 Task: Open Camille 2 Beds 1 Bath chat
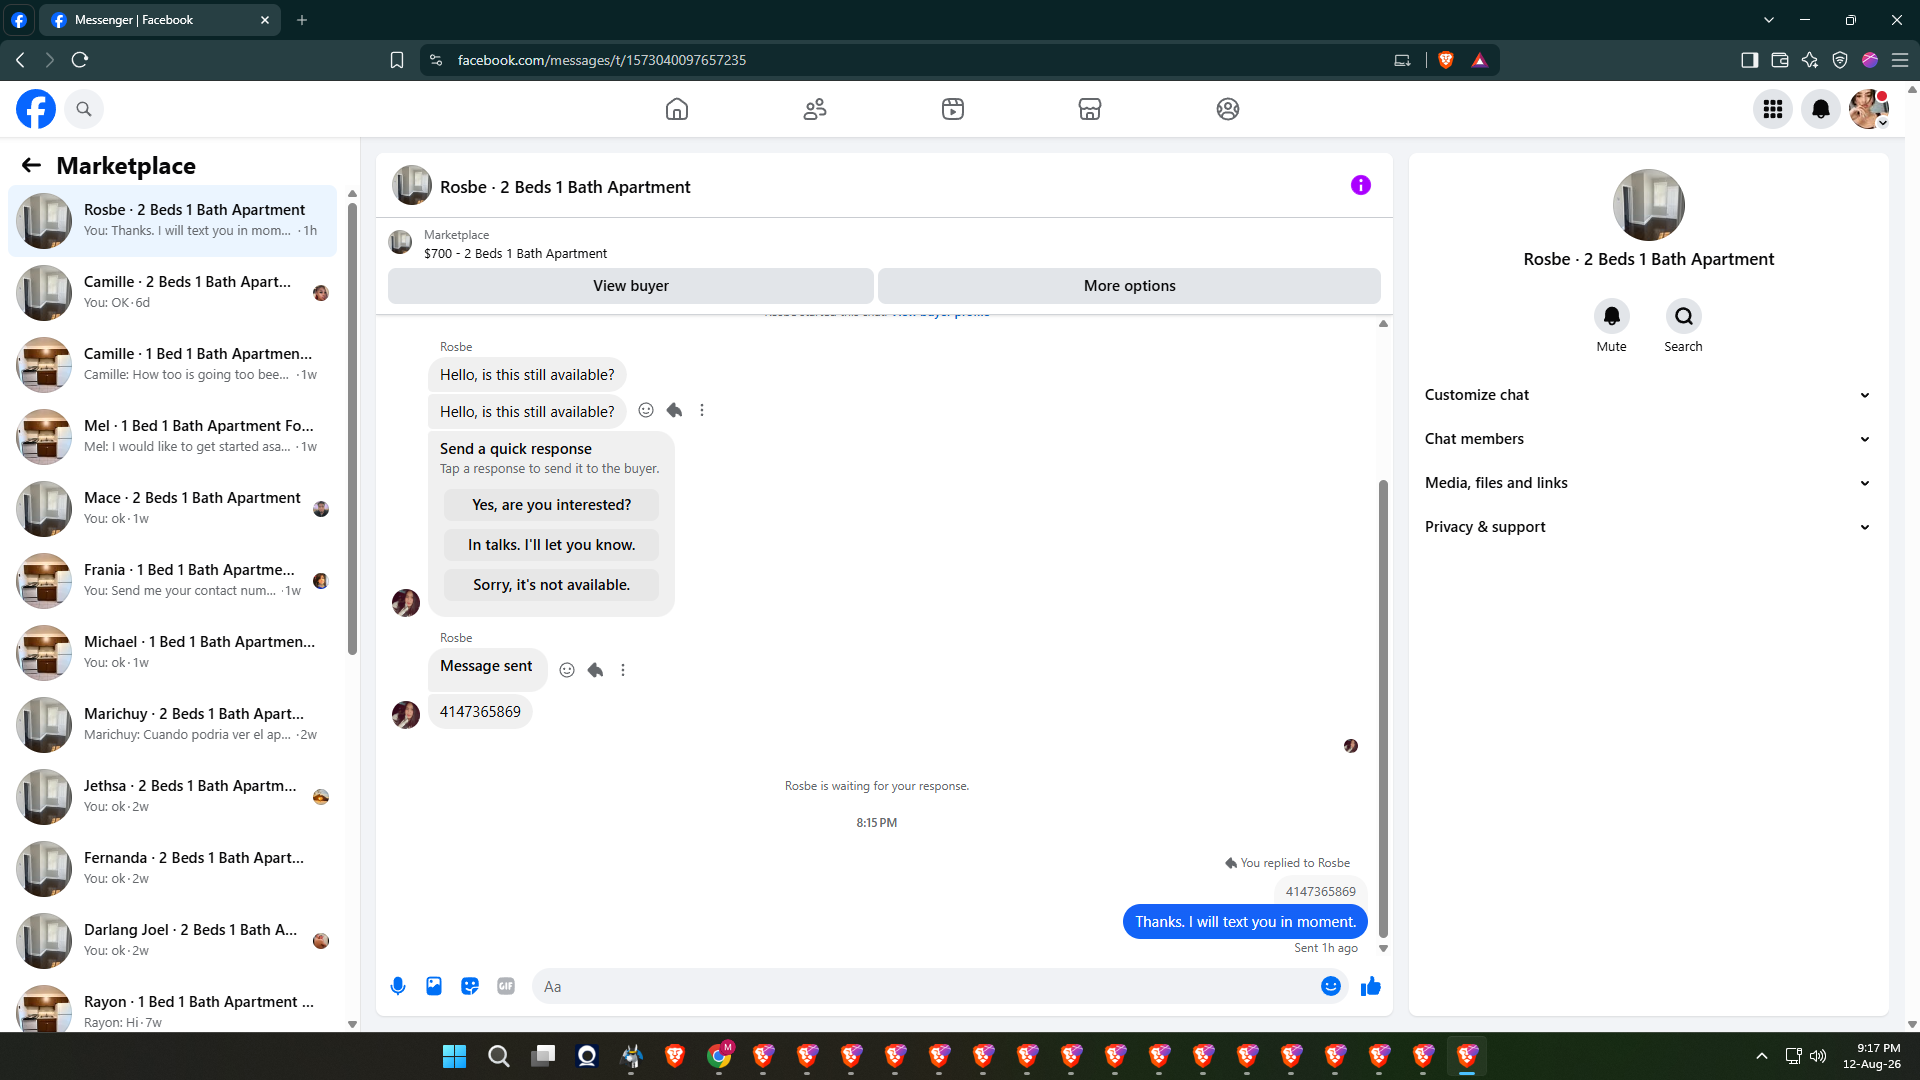coord(173,292)
